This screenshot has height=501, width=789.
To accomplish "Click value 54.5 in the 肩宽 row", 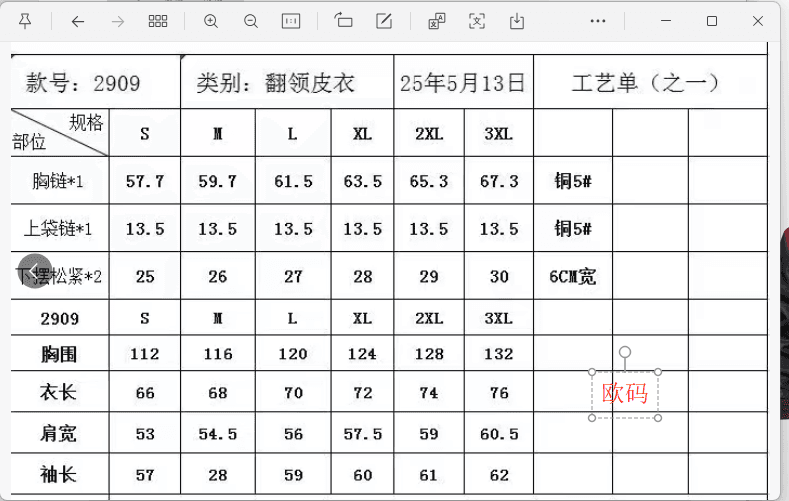I will pyautogui.click(x=217, y=434).
